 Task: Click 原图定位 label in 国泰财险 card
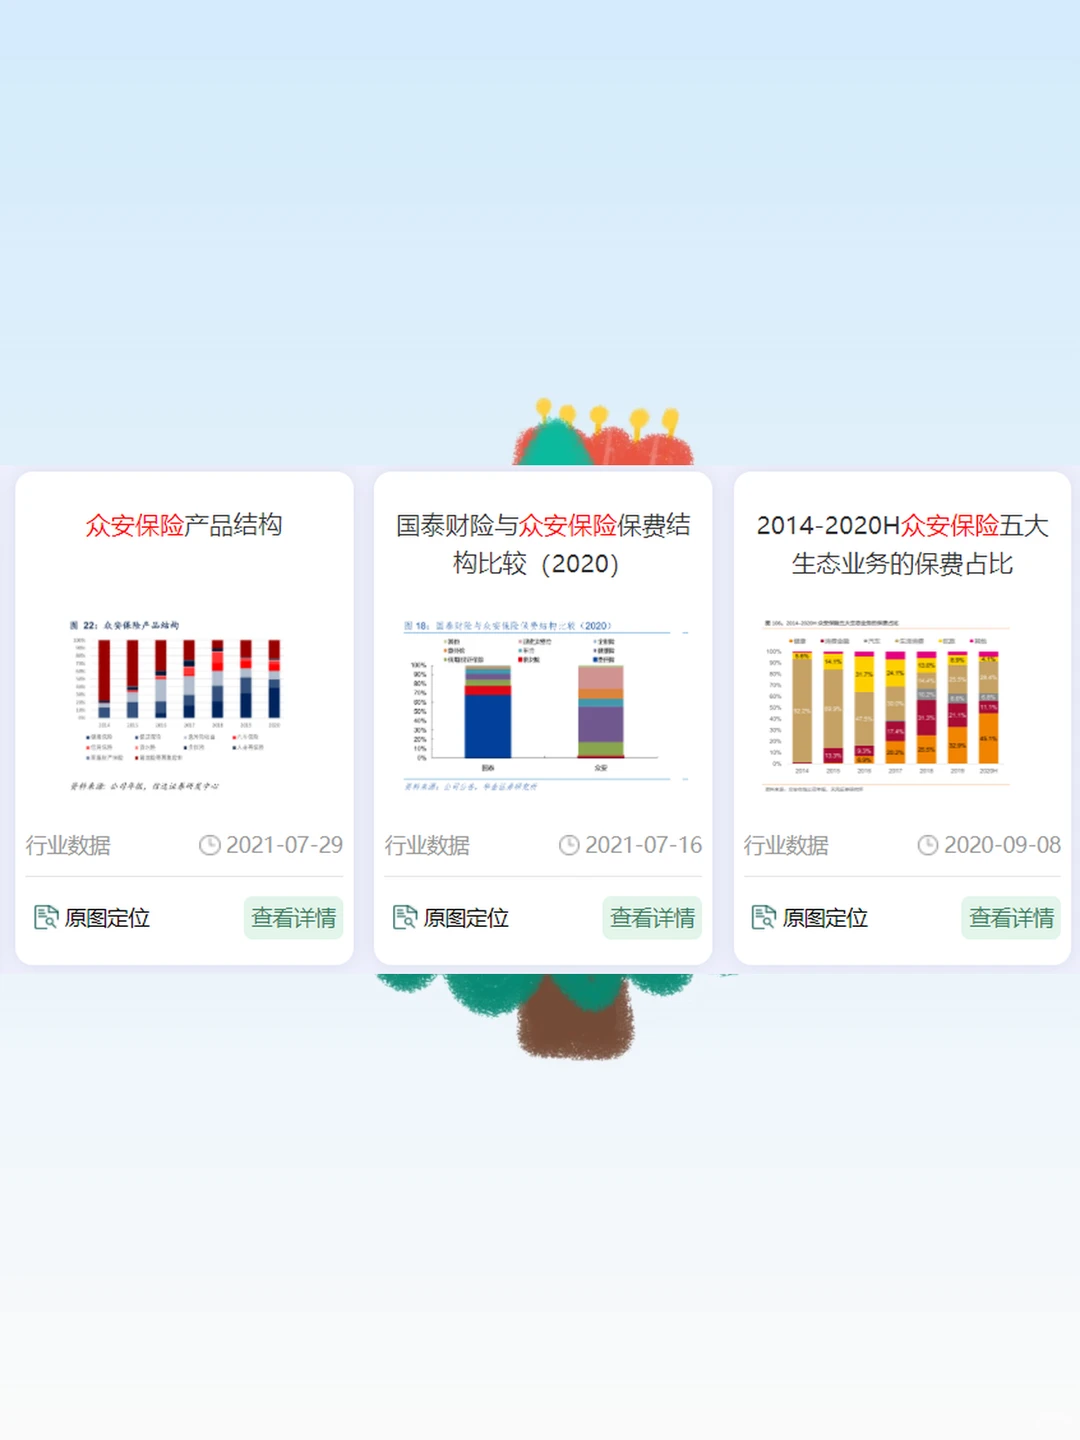point(466,918)
